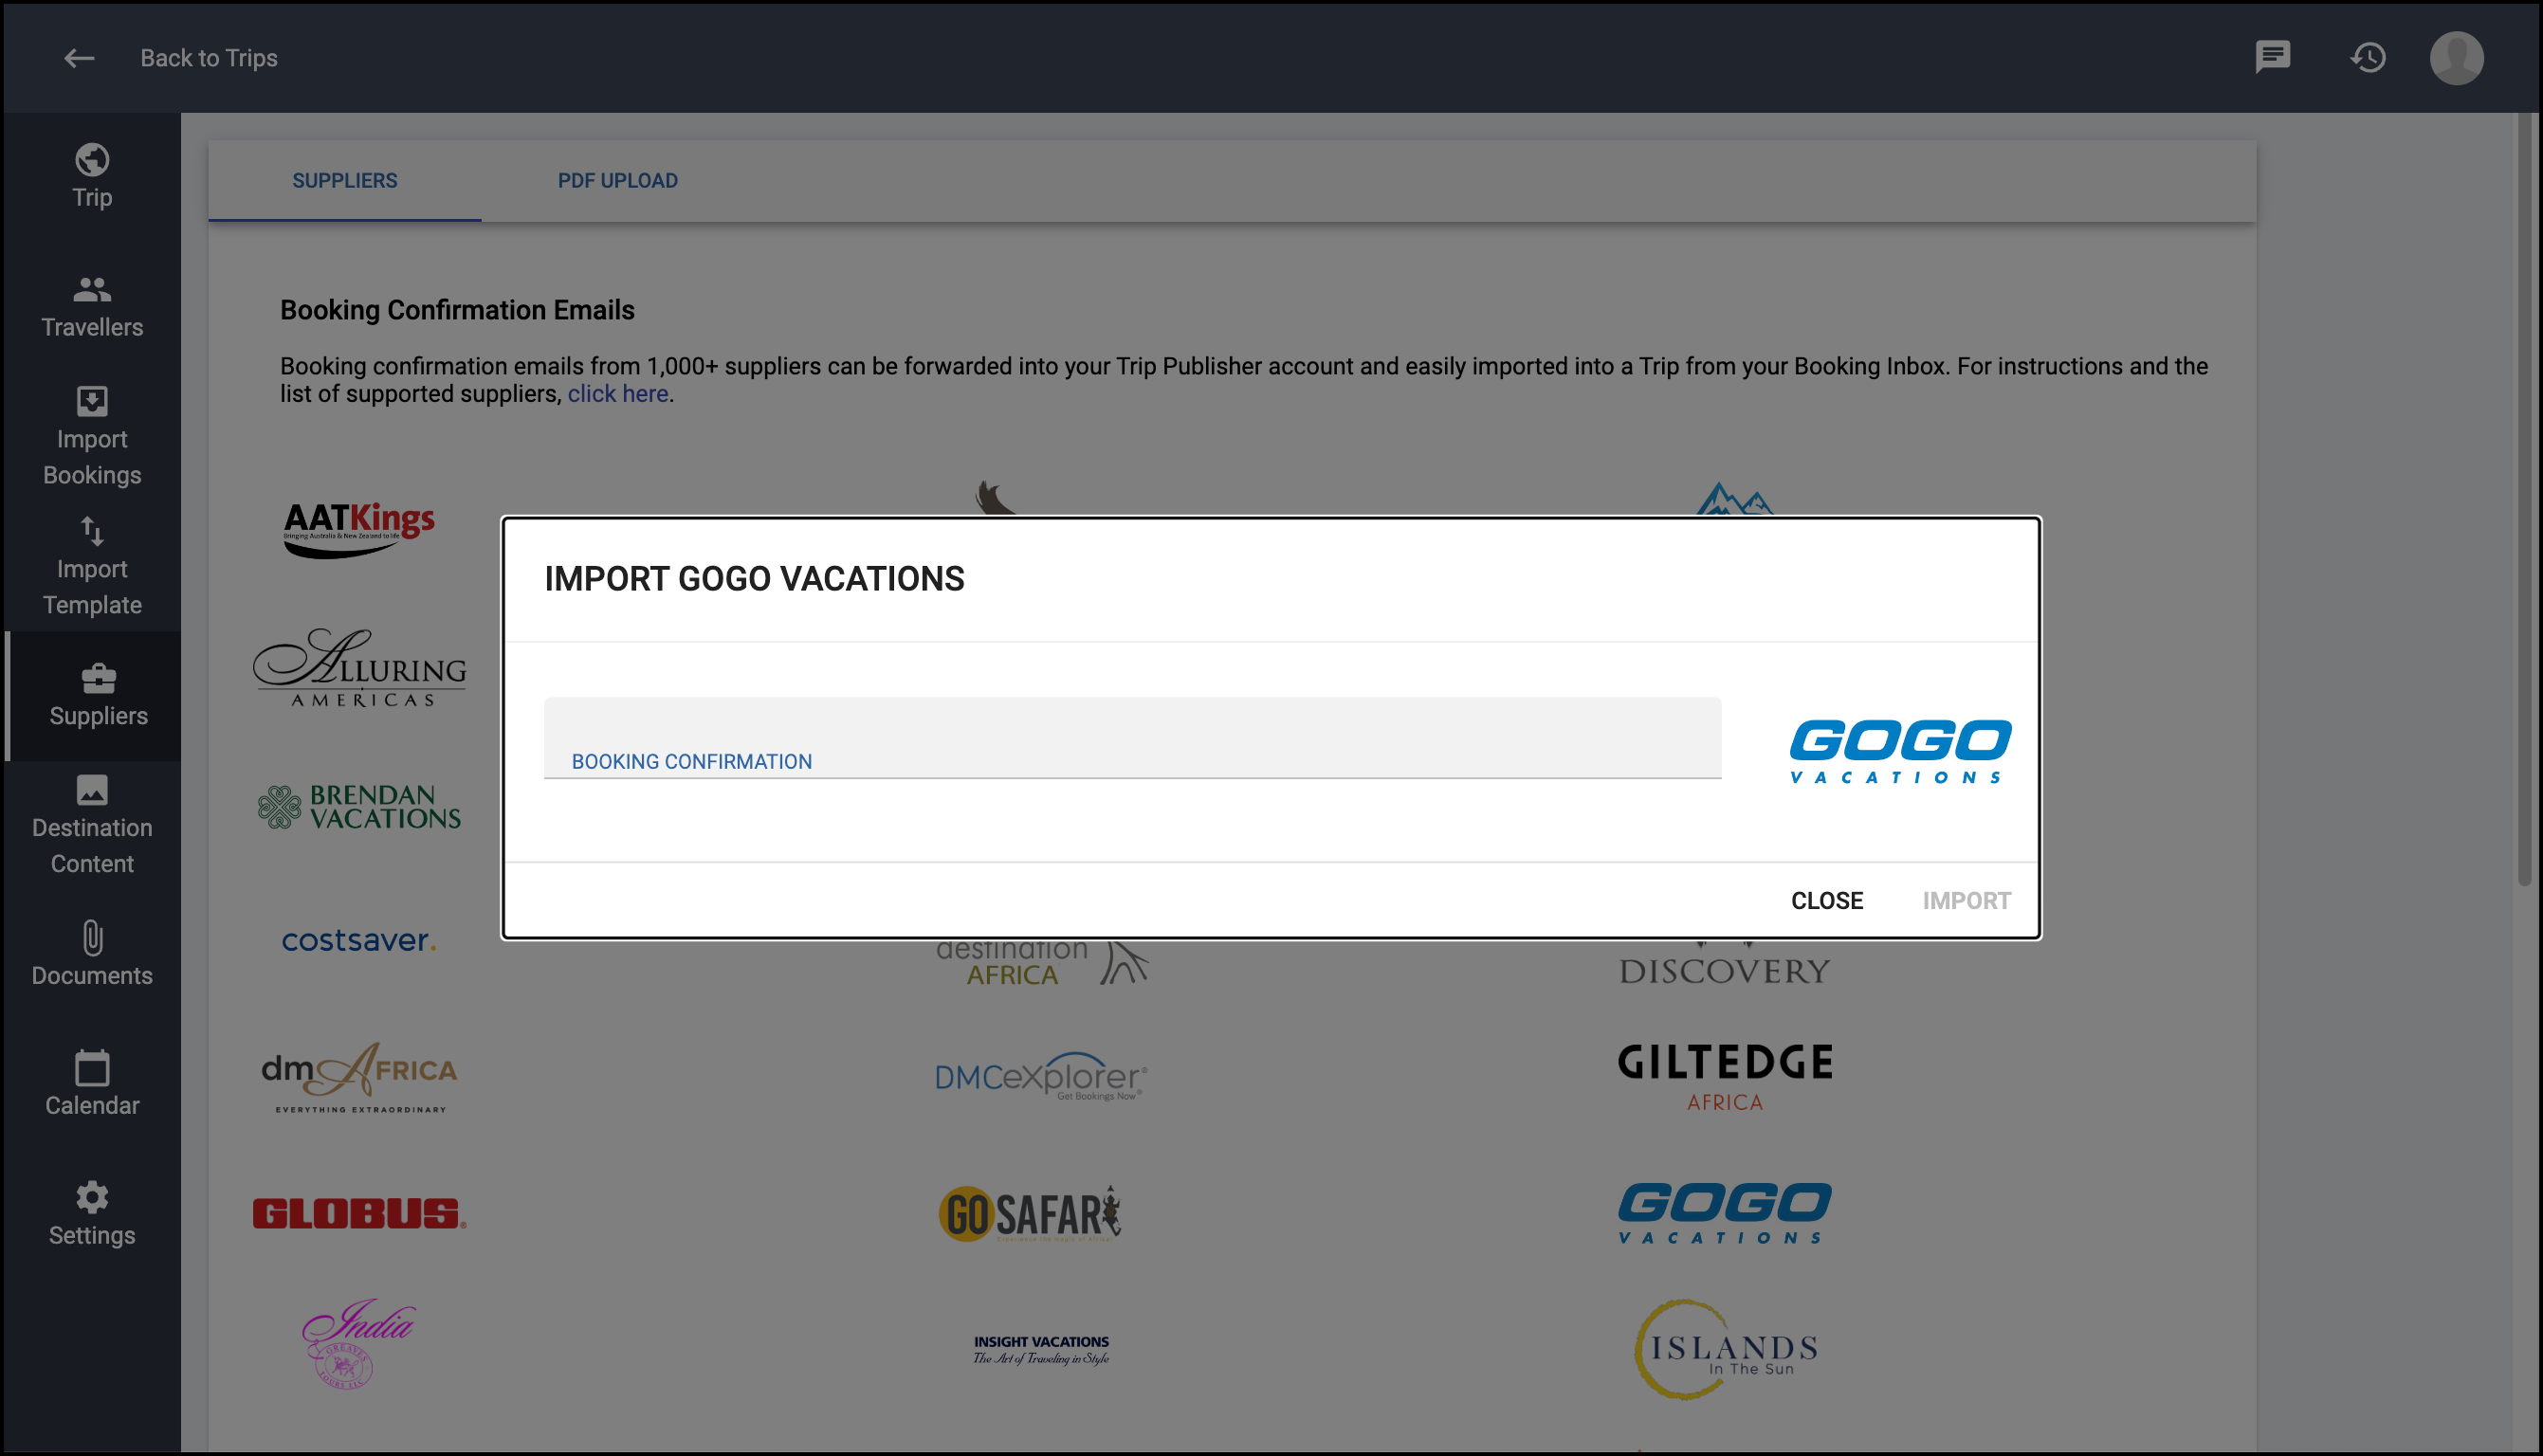Select the Costsaver supplier logo

pos(359,940)
